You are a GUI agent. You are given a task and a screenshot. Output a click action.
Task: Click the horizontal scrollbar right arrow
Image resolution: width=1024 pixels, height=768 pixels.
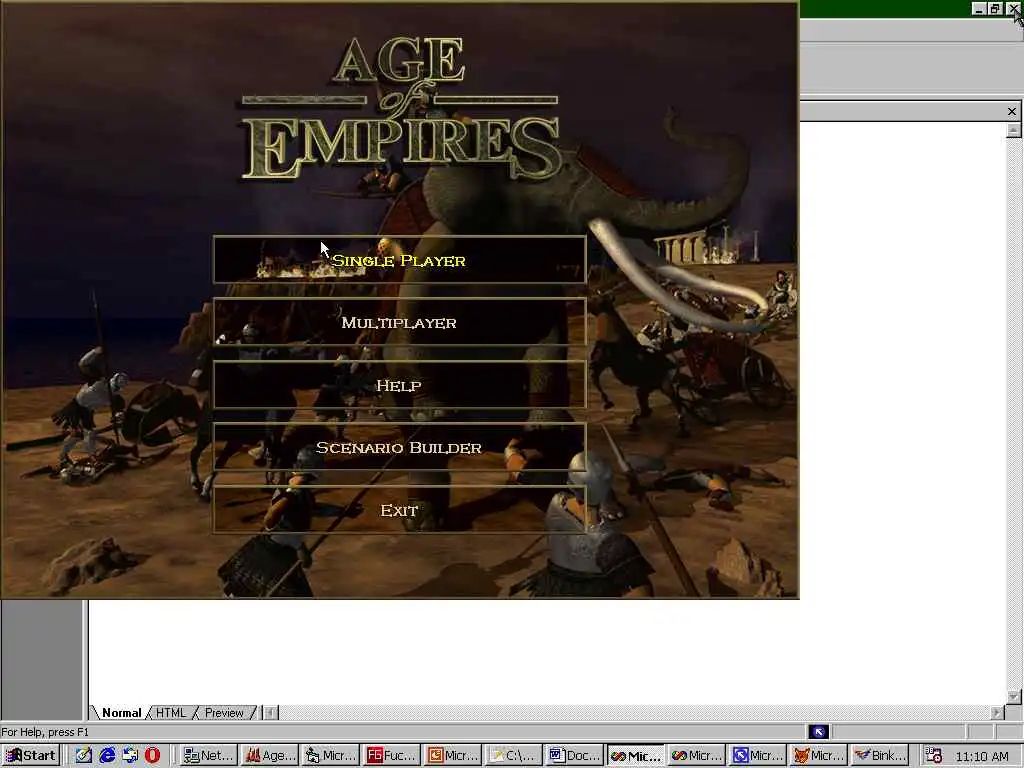point(997,712)
